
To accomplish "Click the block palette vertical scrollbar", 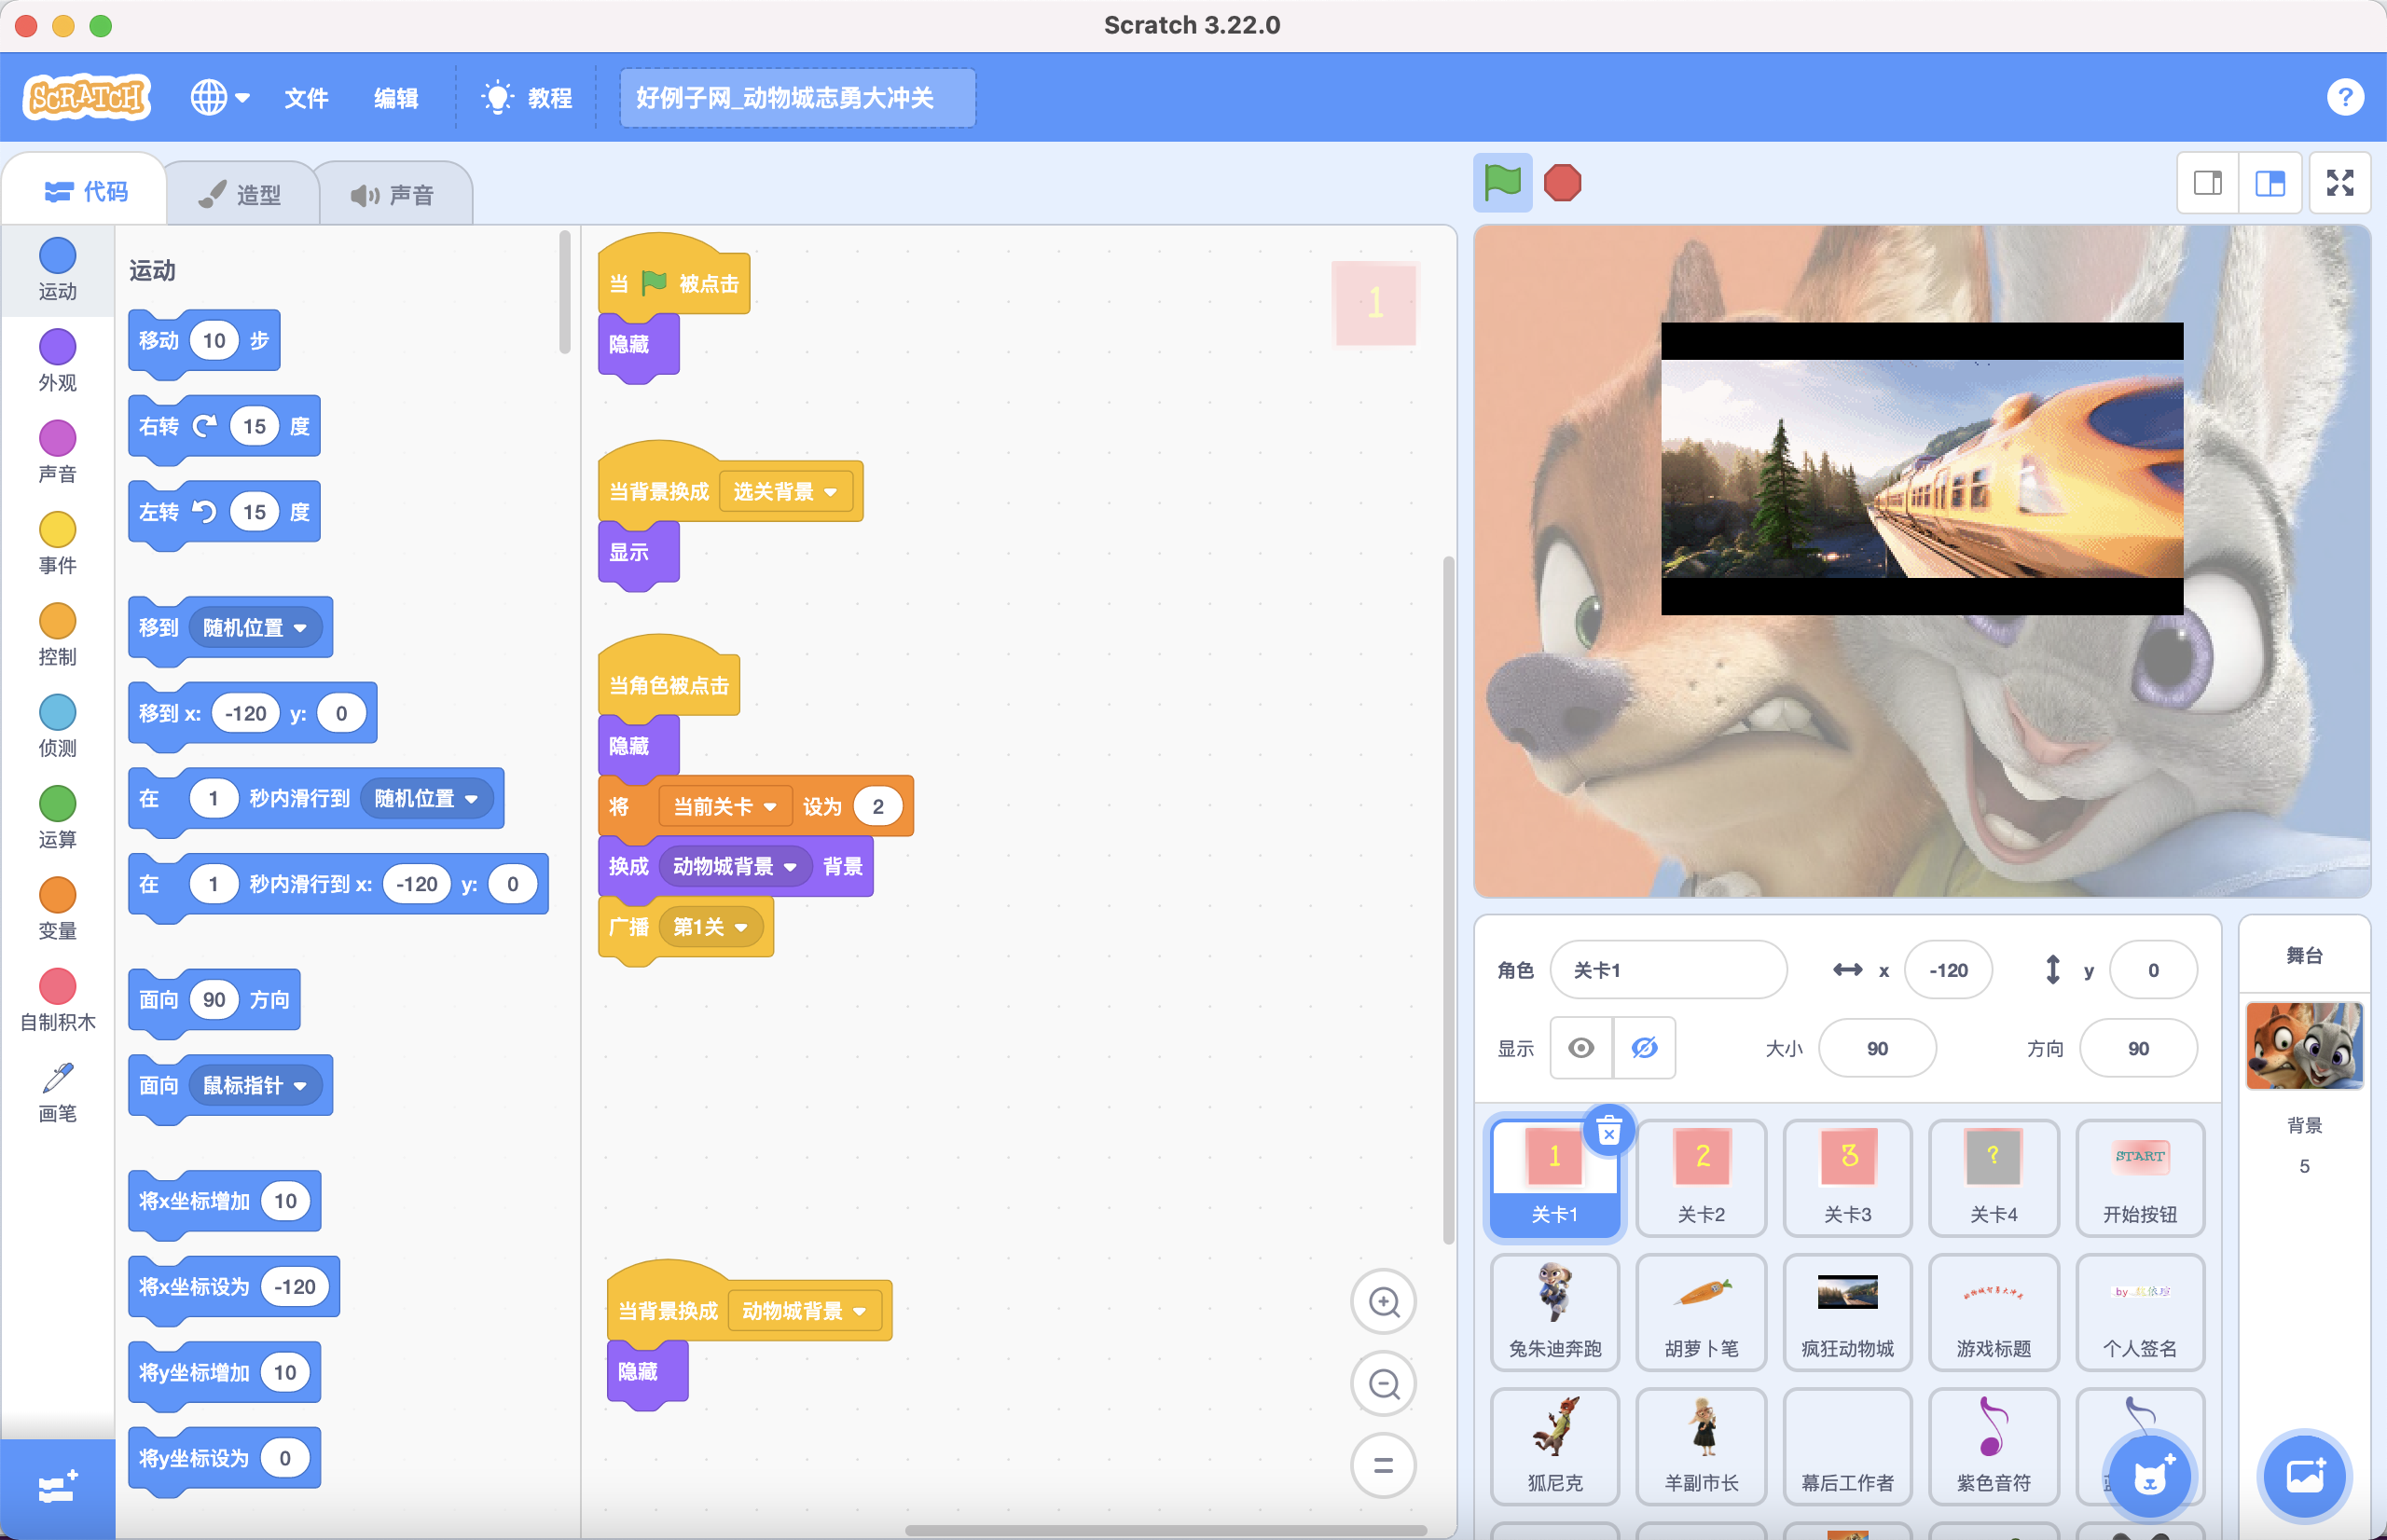I will point(565,292).
